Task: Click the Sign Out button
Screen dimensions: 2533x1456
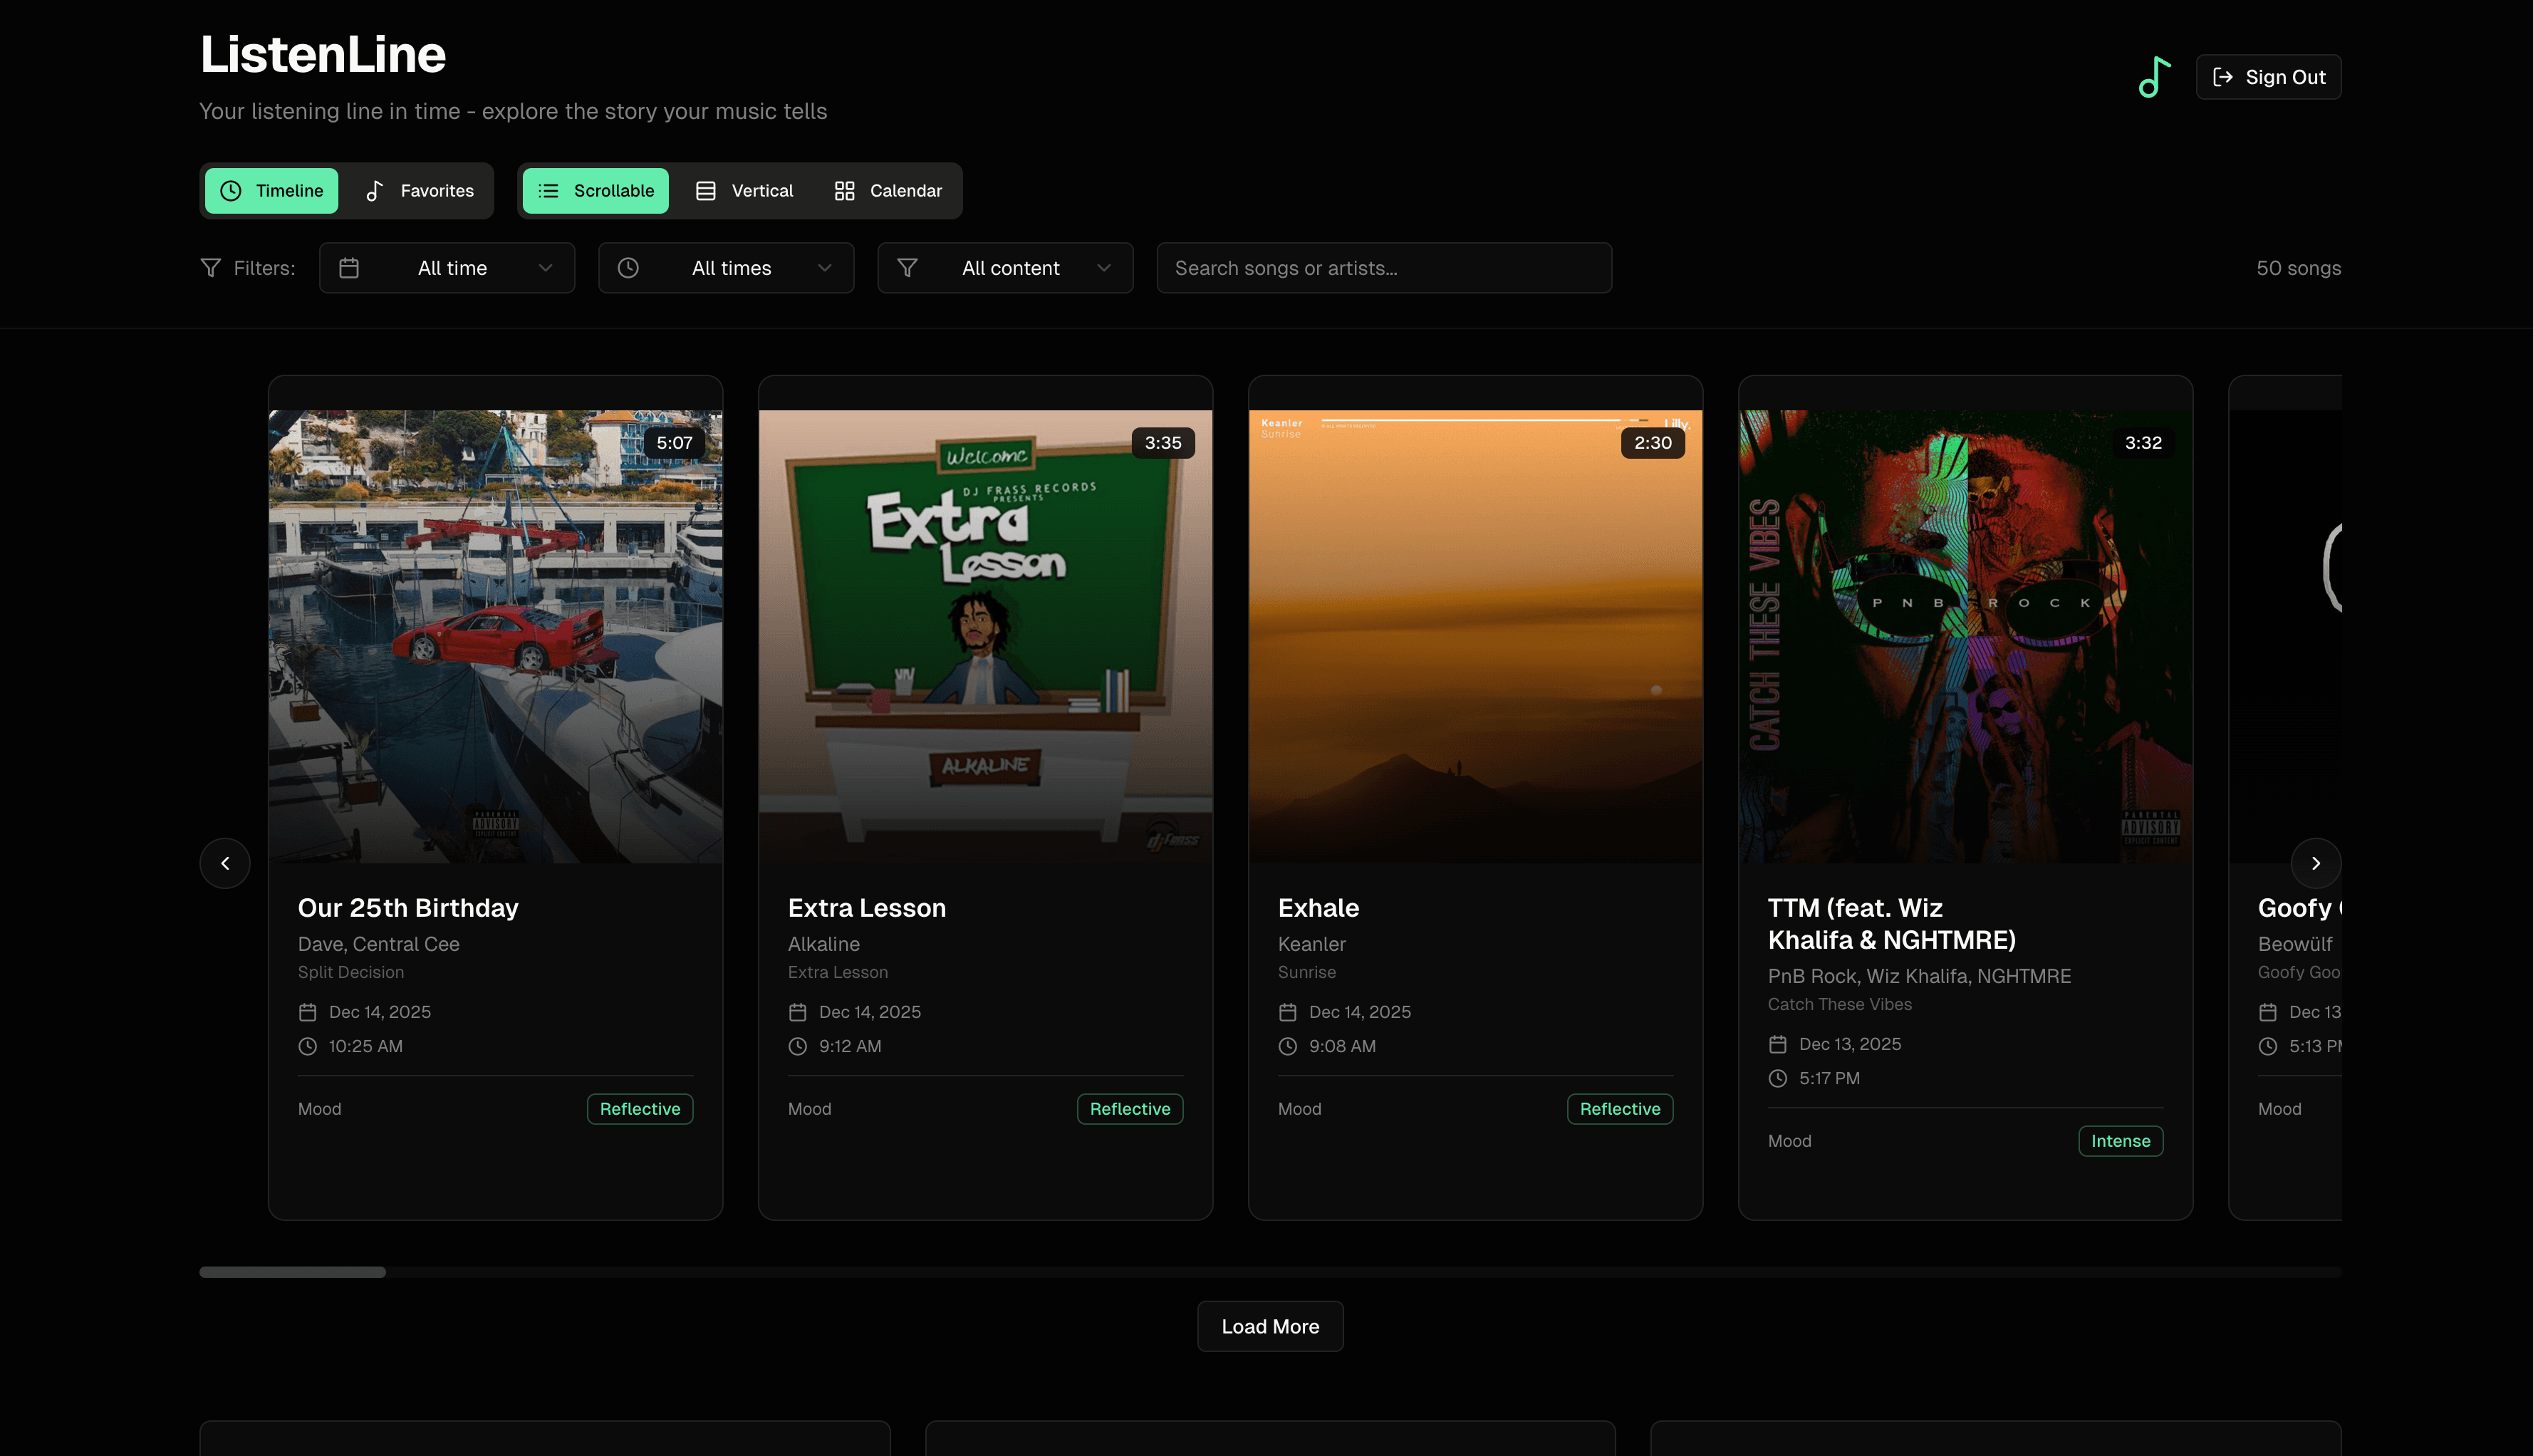Action: [2268, 76]
